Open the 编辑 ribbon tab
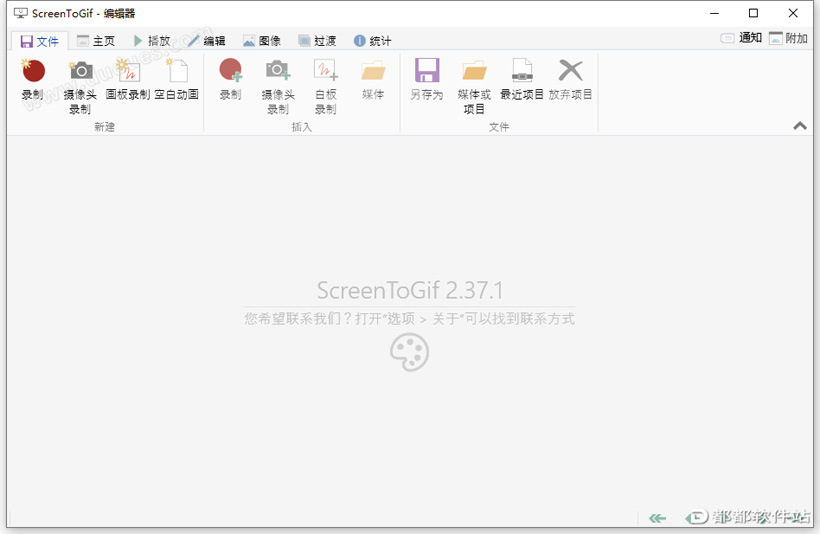This screenshot has width=820, height=534. coord(207,41)
